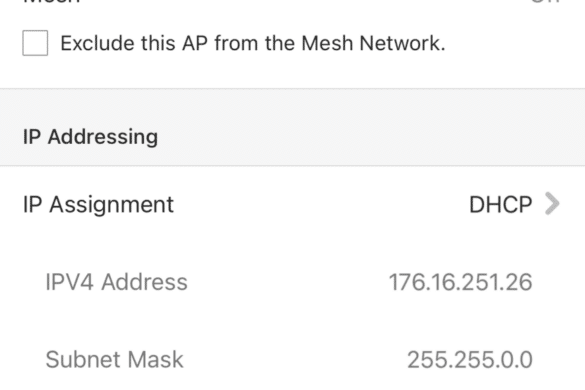Tap the IPV4 Address row
This screenshot has width=585, height=390.
click(x=292, y=281)
